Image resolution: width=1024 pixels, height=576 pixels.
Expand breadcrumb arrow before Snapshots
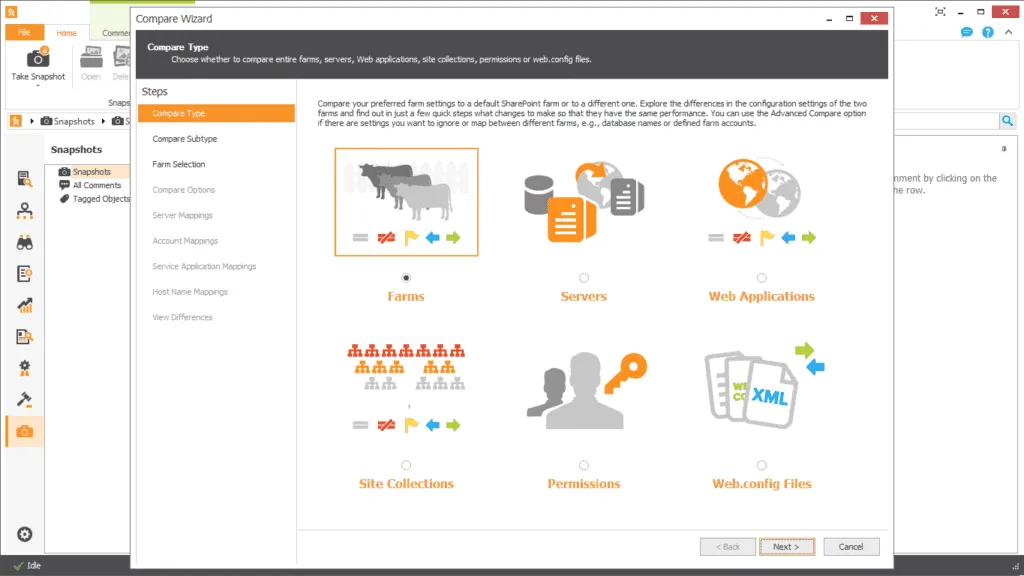coord(32,121)
